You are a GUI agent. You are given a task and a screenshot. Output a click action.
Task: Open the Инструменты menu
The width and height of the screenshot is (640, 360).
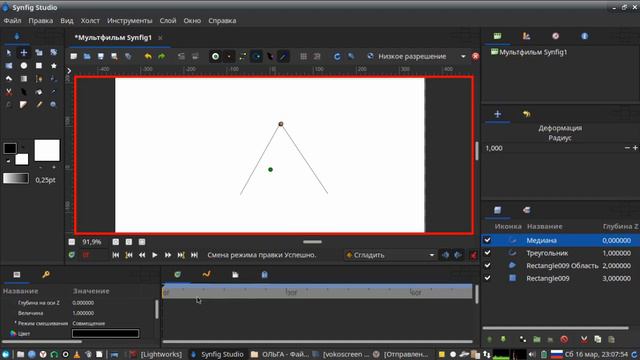[x=129, y=20]
